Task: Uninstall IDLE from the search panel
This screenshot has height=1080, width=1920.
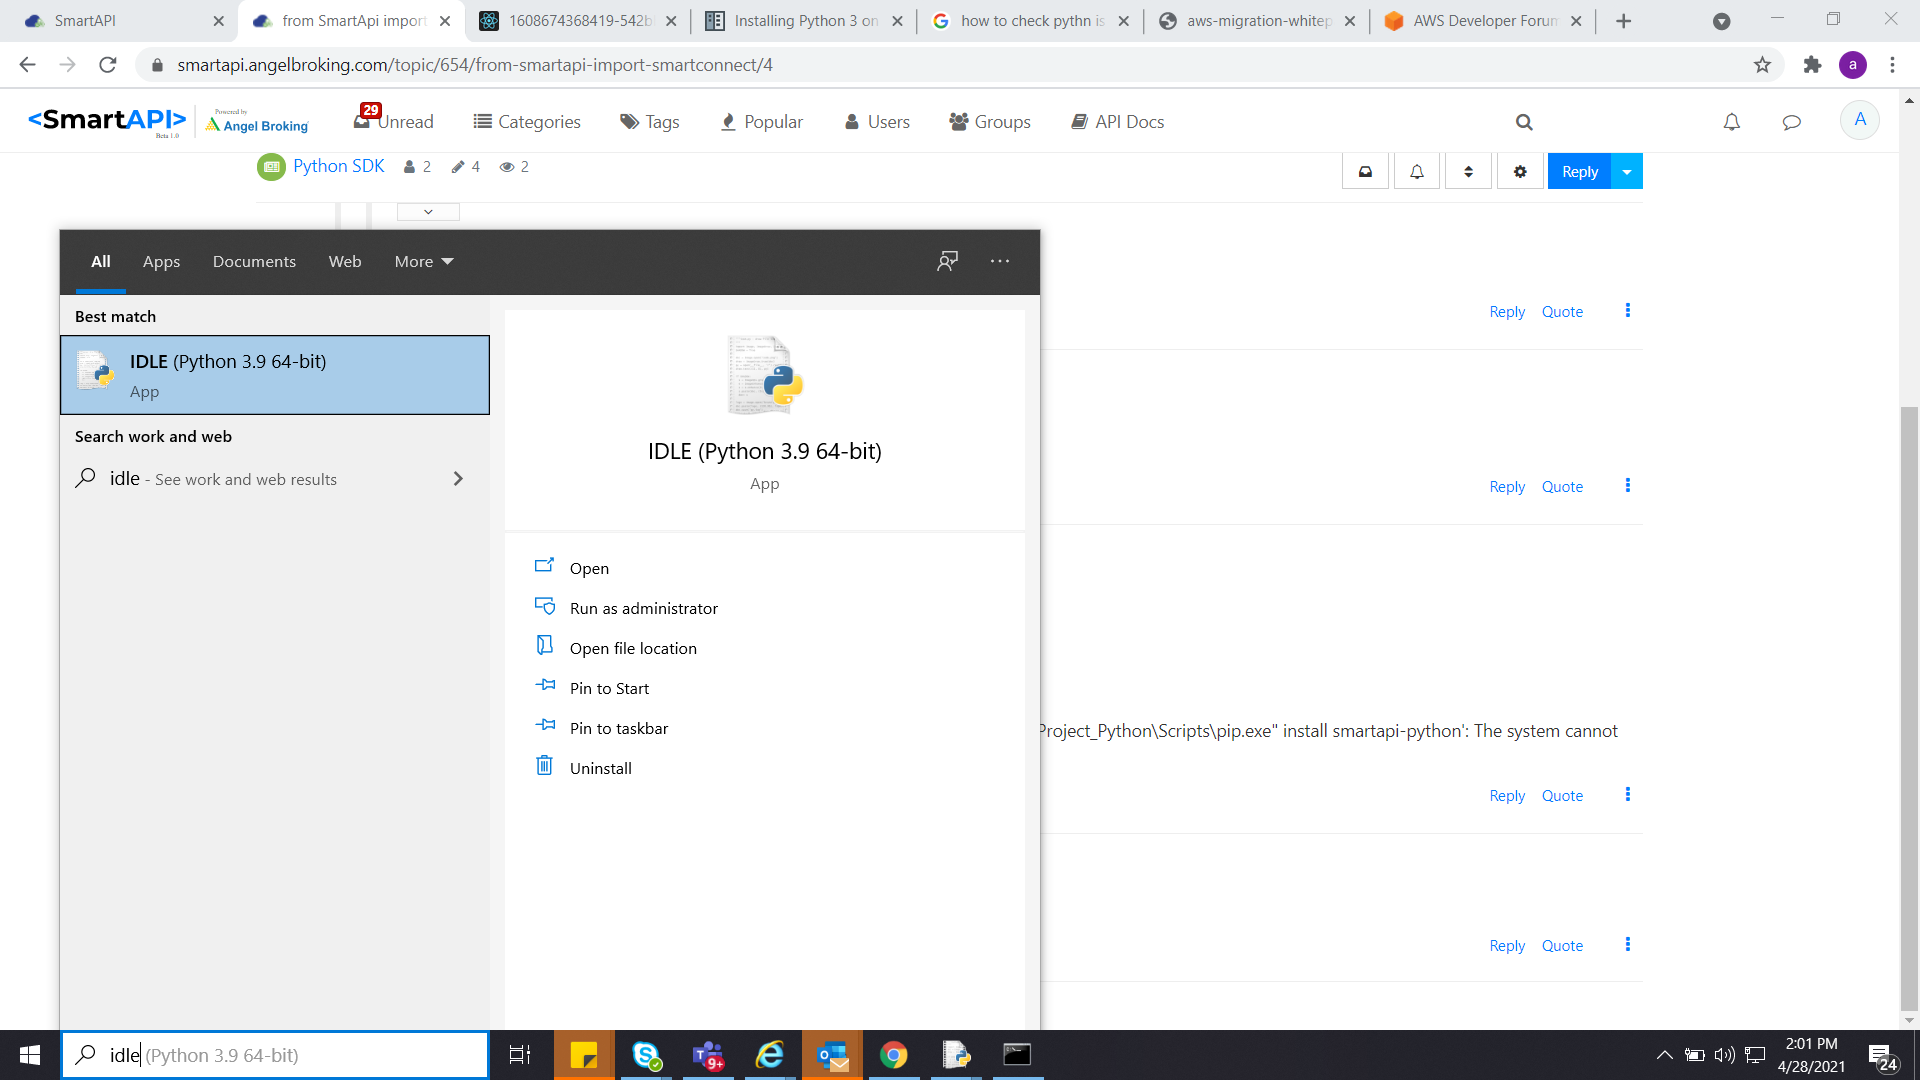Action: (600, 768)
